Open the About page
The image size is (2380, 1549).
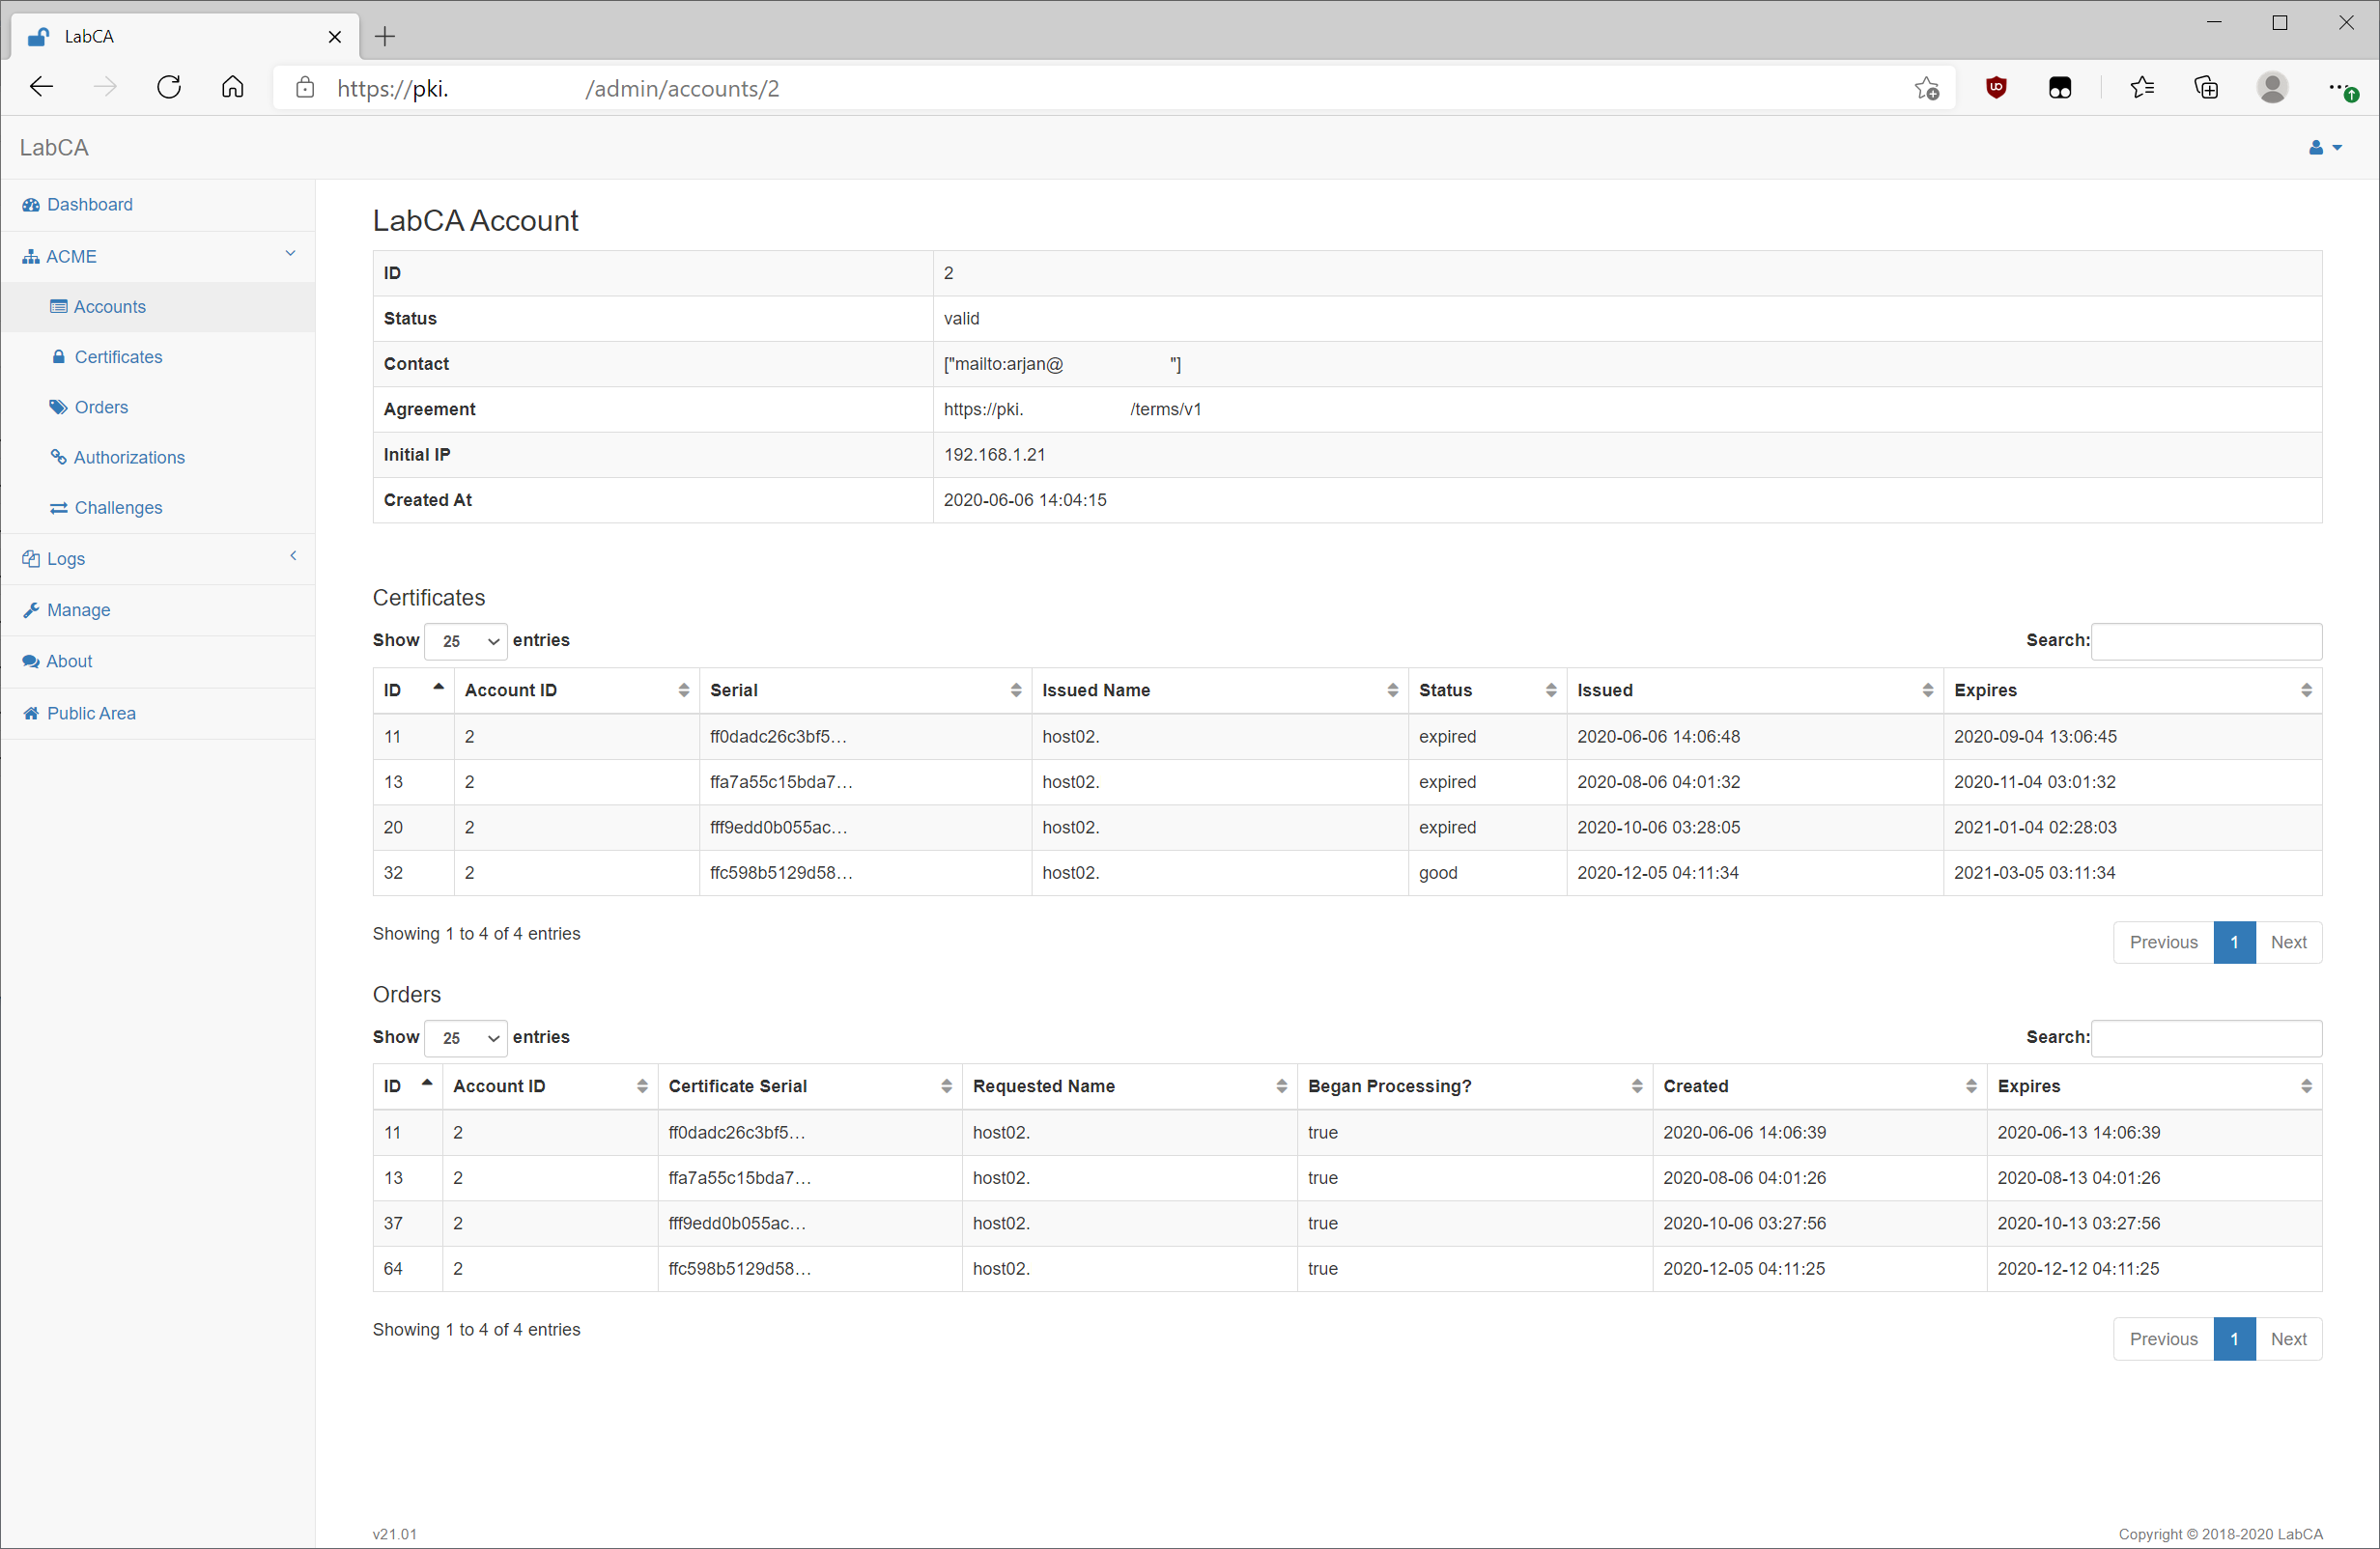[69, 661]
